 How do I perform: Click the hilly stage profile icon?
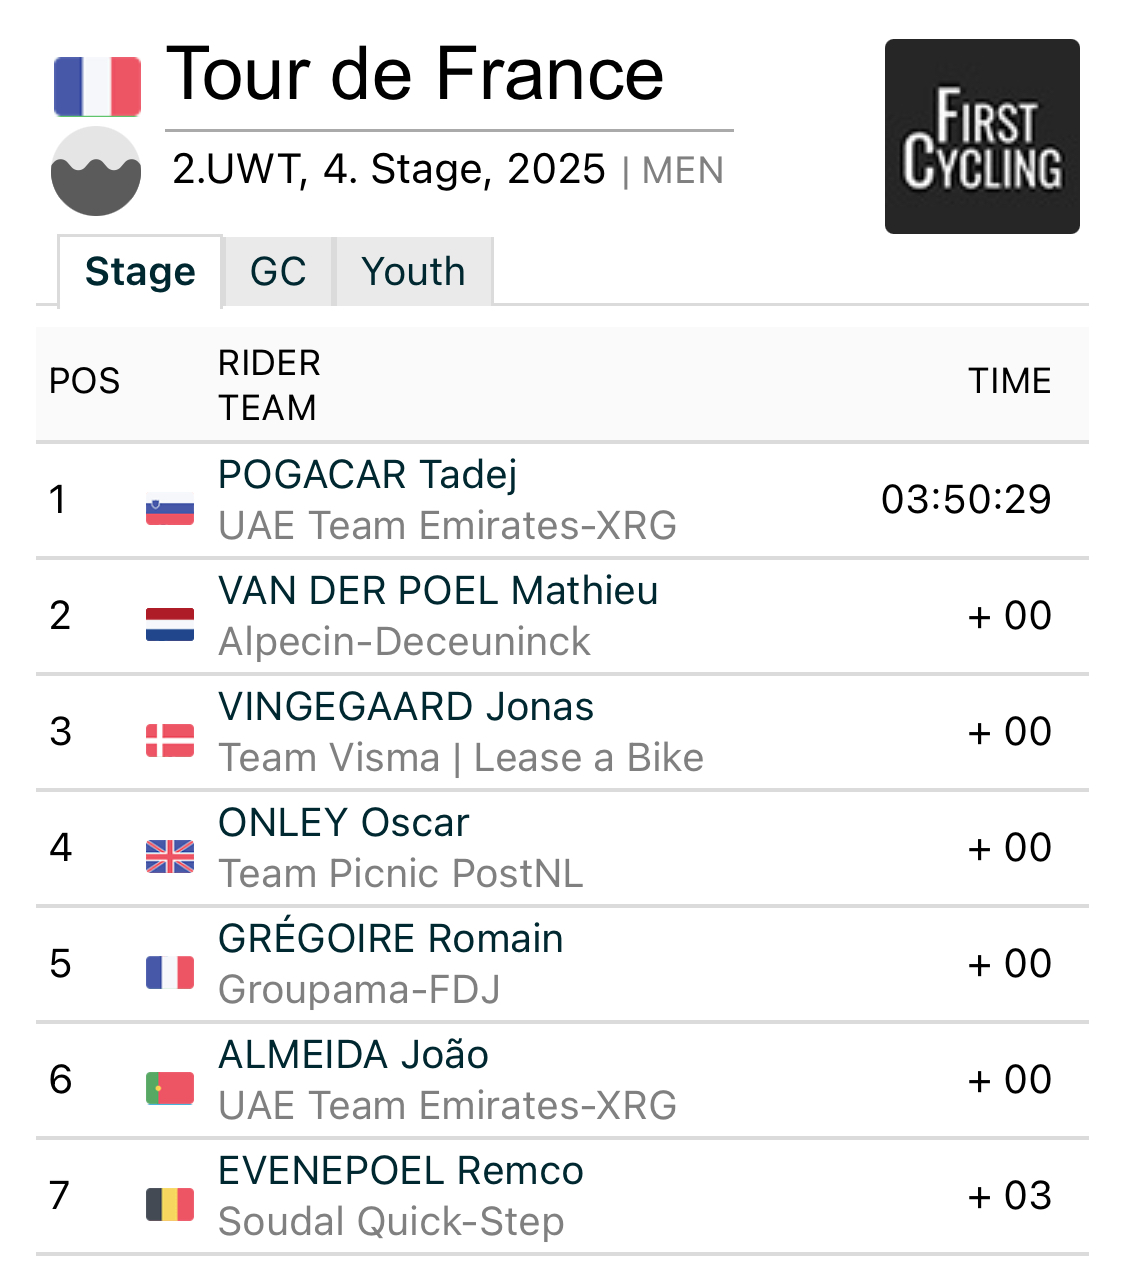click(x=96, y=171)
